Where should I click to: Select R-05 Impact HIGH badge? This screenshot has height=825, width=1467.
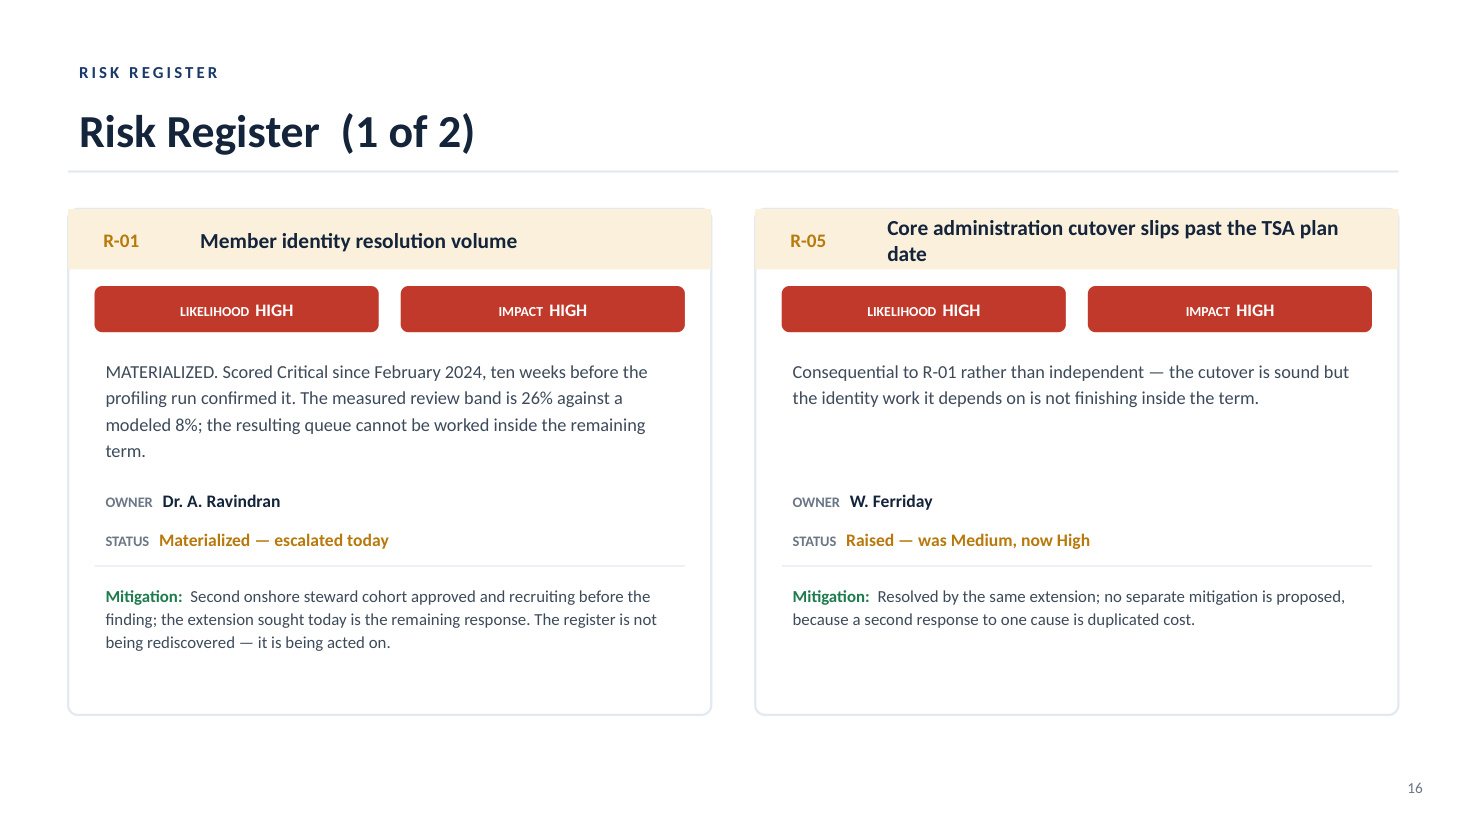point(1230,309)
